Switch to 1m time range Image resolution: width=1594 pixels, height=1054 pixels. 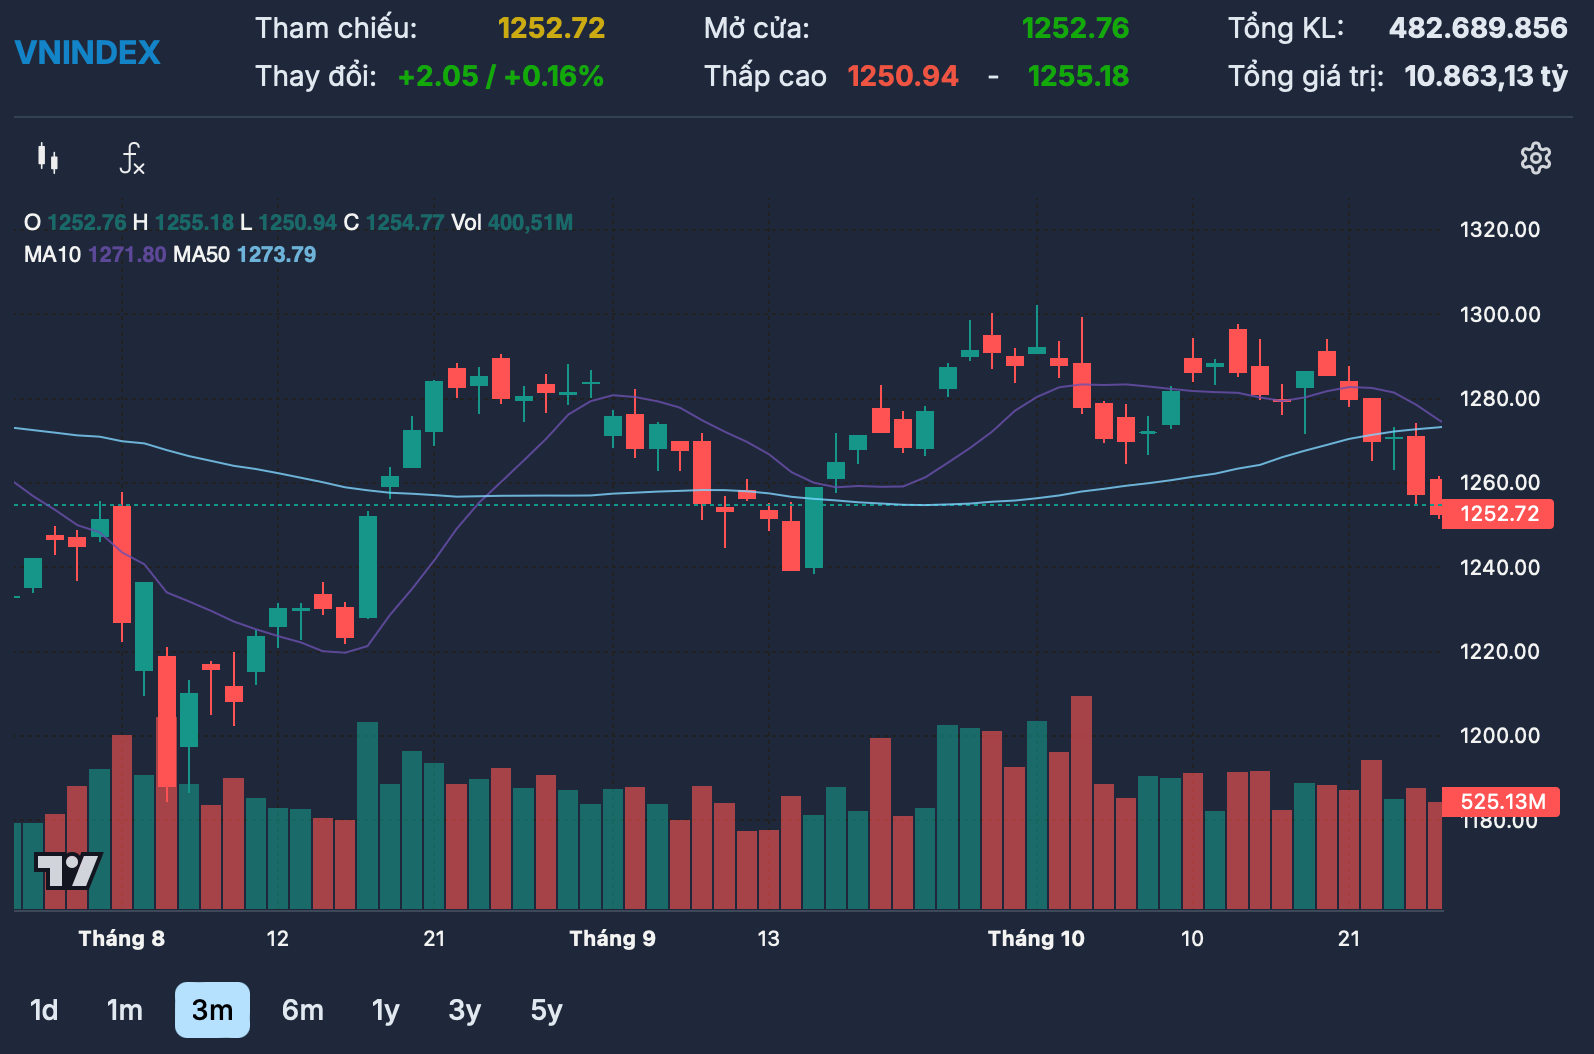click(x=125, y=1010)
